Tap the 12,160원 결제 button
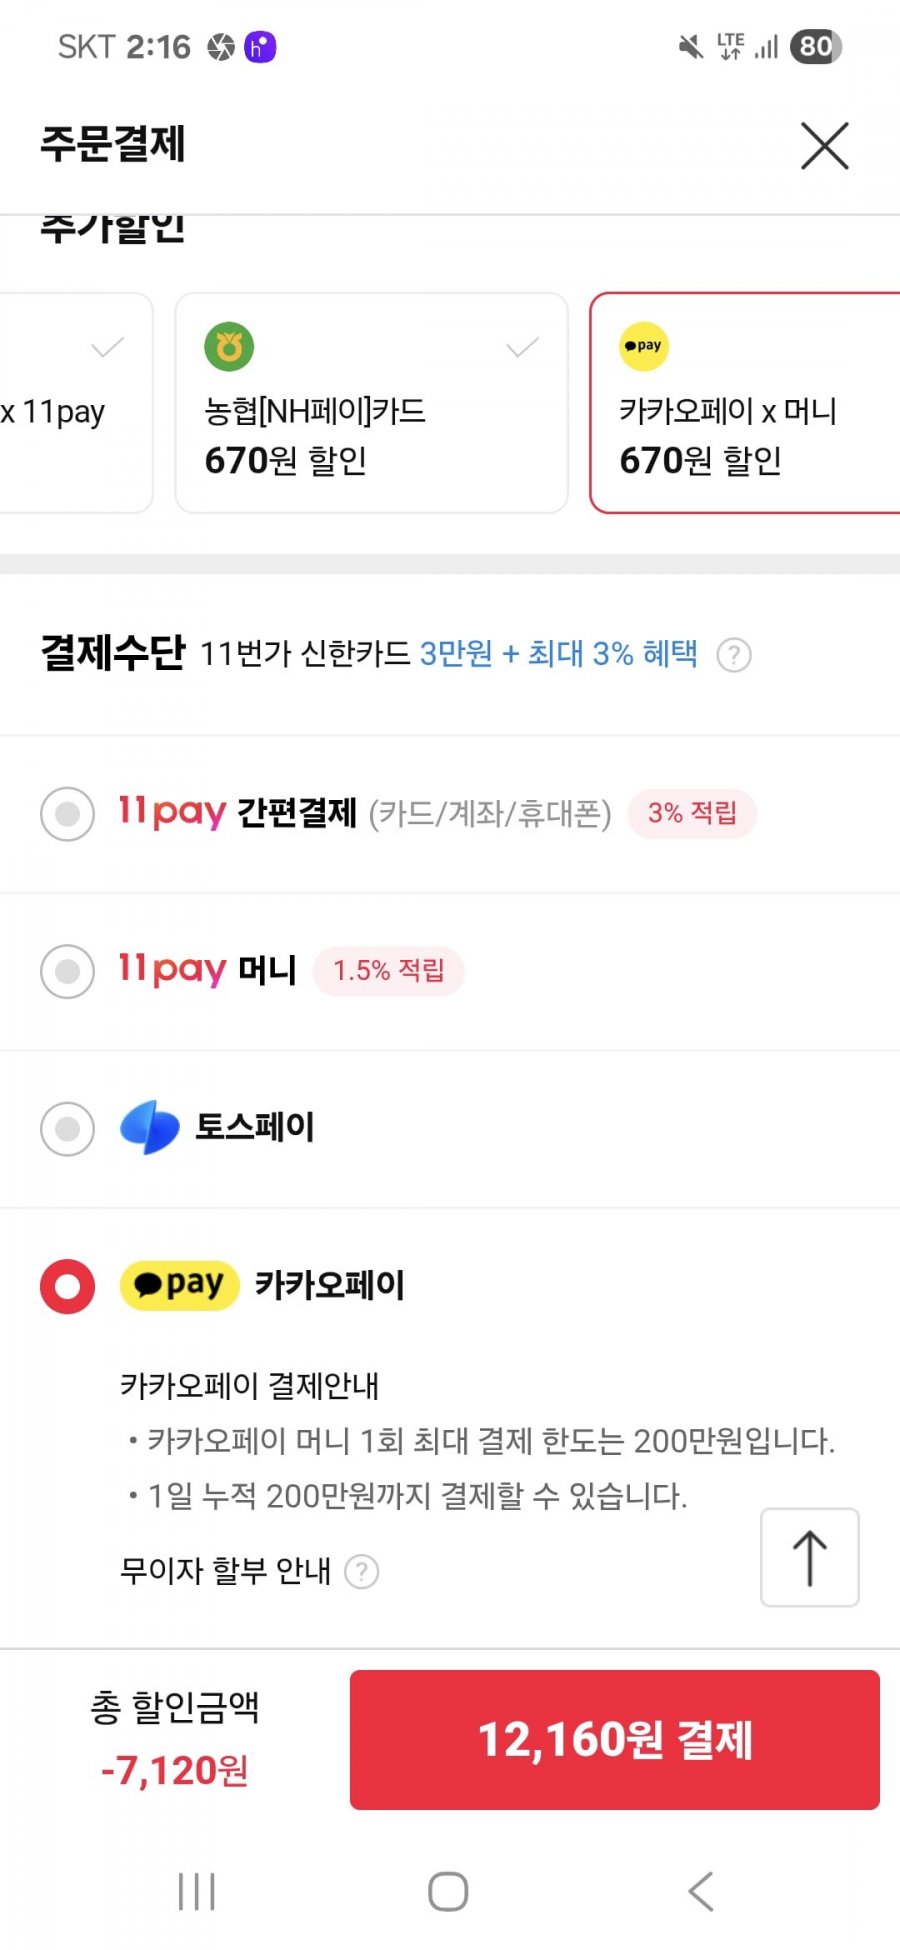This screenshot has width=900, height=1950. (x=615, y=1739)
